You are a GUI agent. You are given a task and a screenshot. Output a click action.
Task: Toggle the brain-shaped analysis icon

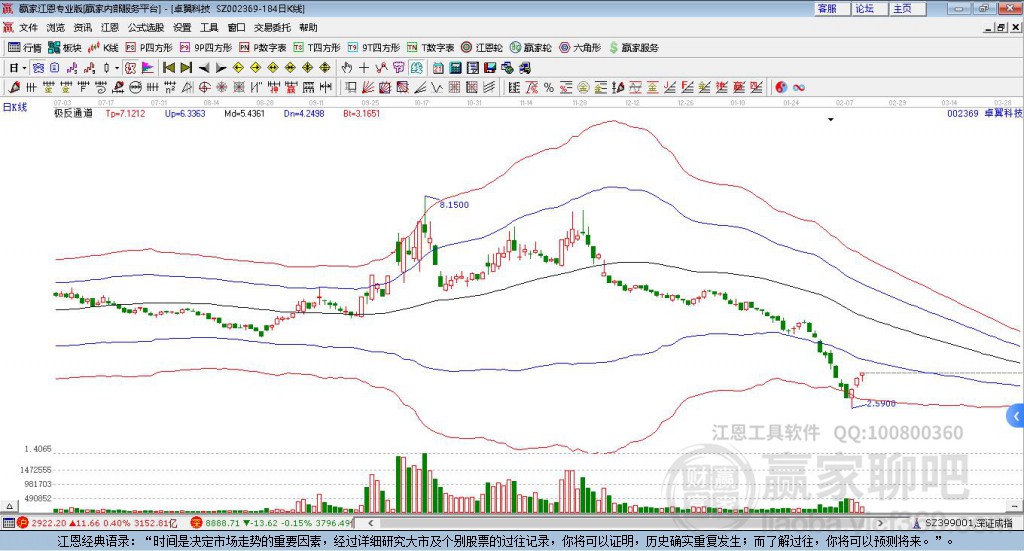pyautogui.click(x=415, y=68)
